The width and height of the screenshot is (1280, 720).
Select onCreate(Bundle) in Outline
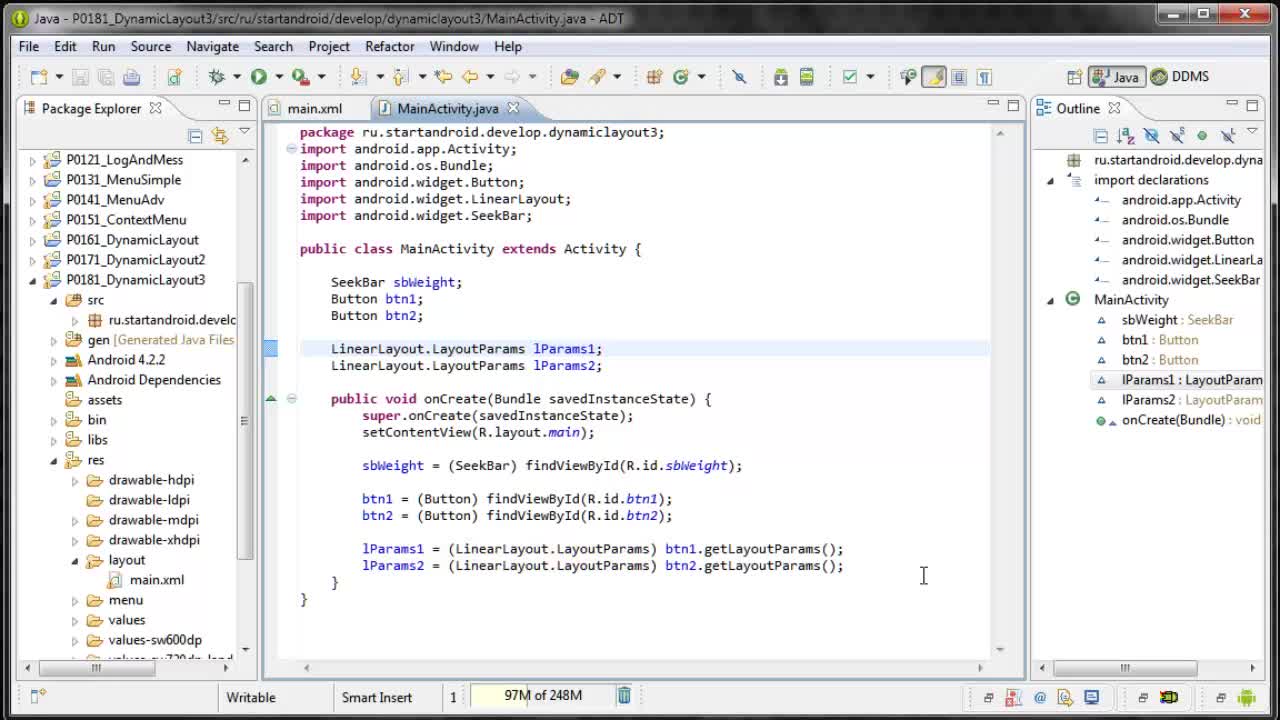click(1172, 420)
